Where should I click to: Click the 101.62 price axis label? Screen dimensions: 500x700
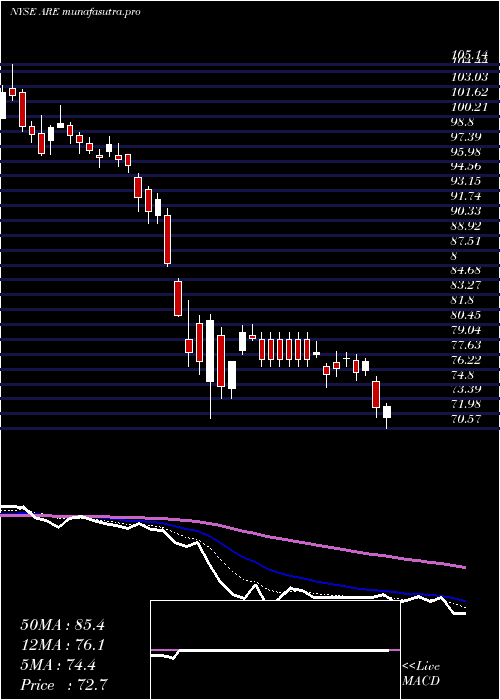(469, 92)
